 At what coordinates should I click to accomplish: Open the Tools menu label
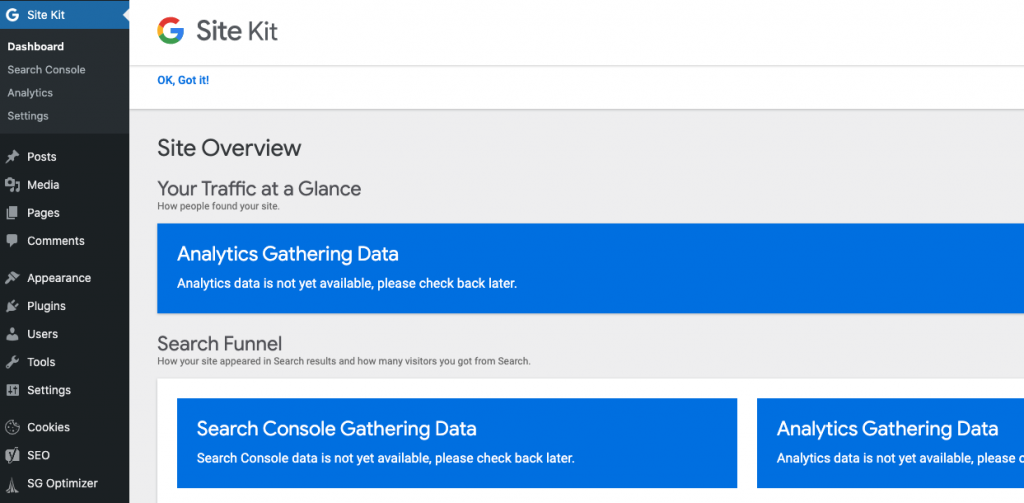41,363
